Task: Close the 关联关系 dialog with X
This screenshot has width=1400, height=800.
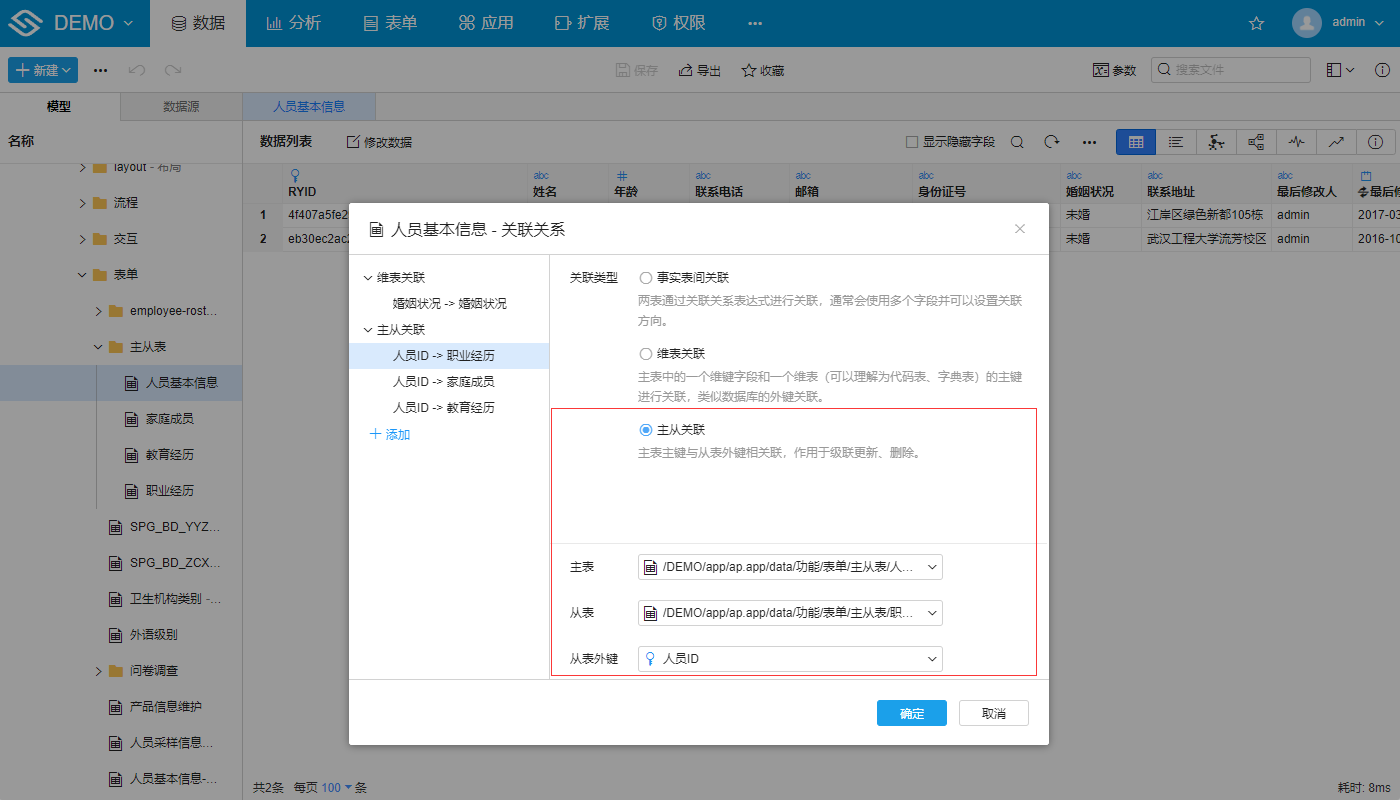Action: point(1020,229)
